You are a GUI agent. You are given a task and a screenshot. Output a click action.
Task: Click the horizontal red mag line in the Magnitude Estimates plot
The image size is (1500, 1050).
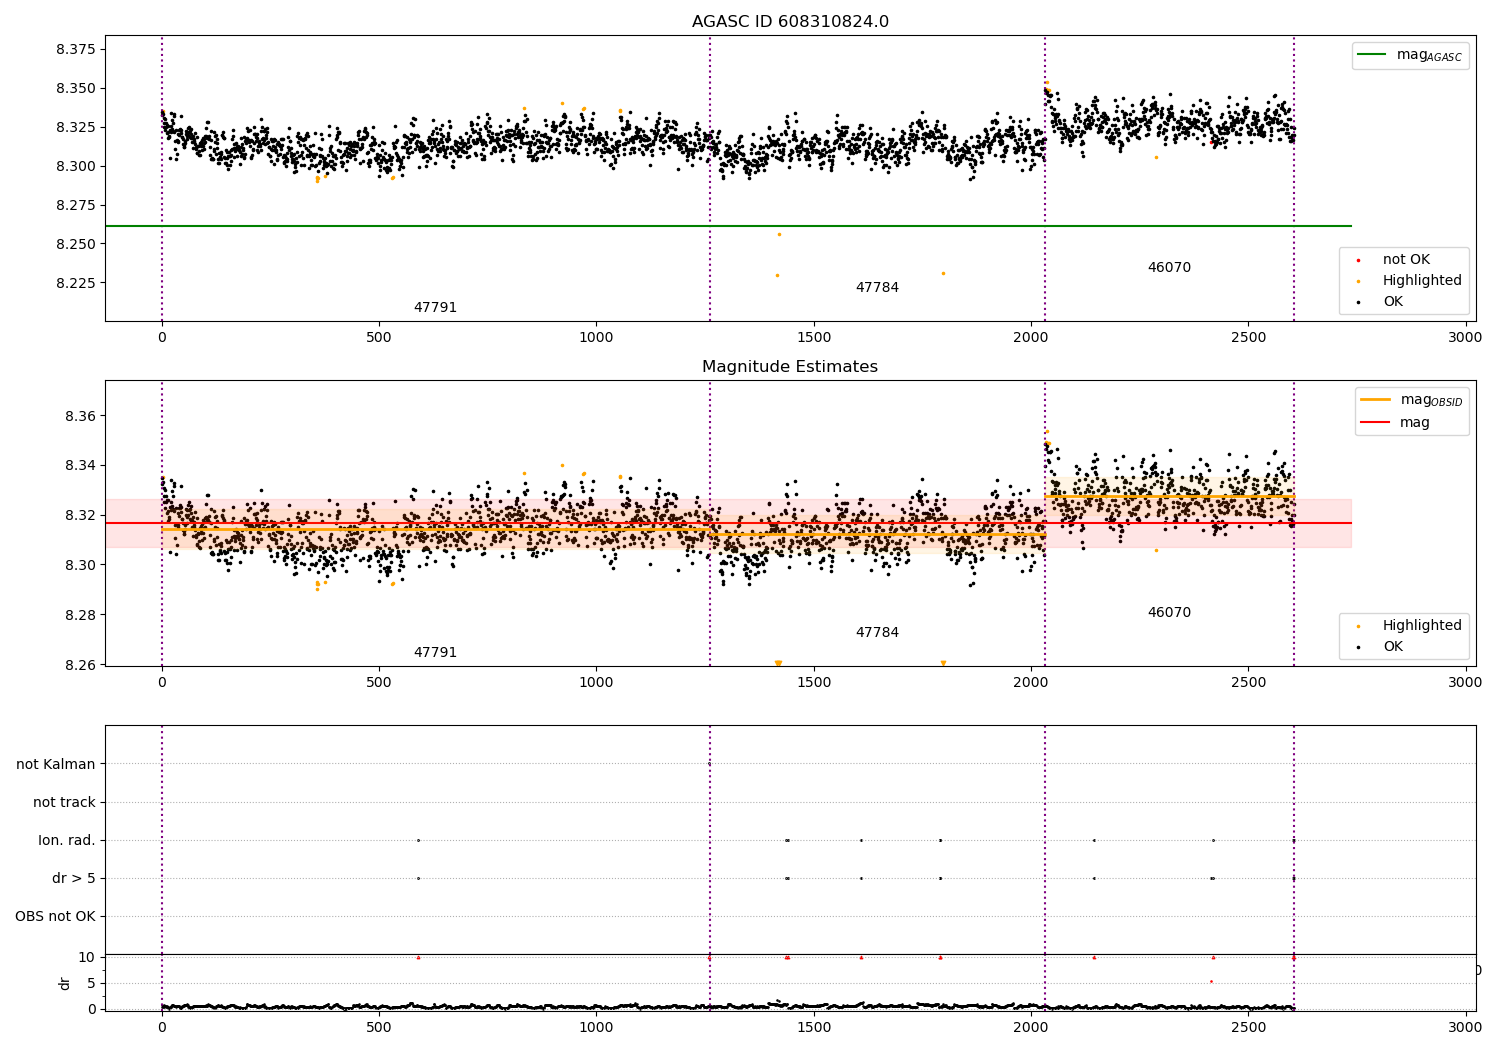pyautogui.click(x=728, y=523)
